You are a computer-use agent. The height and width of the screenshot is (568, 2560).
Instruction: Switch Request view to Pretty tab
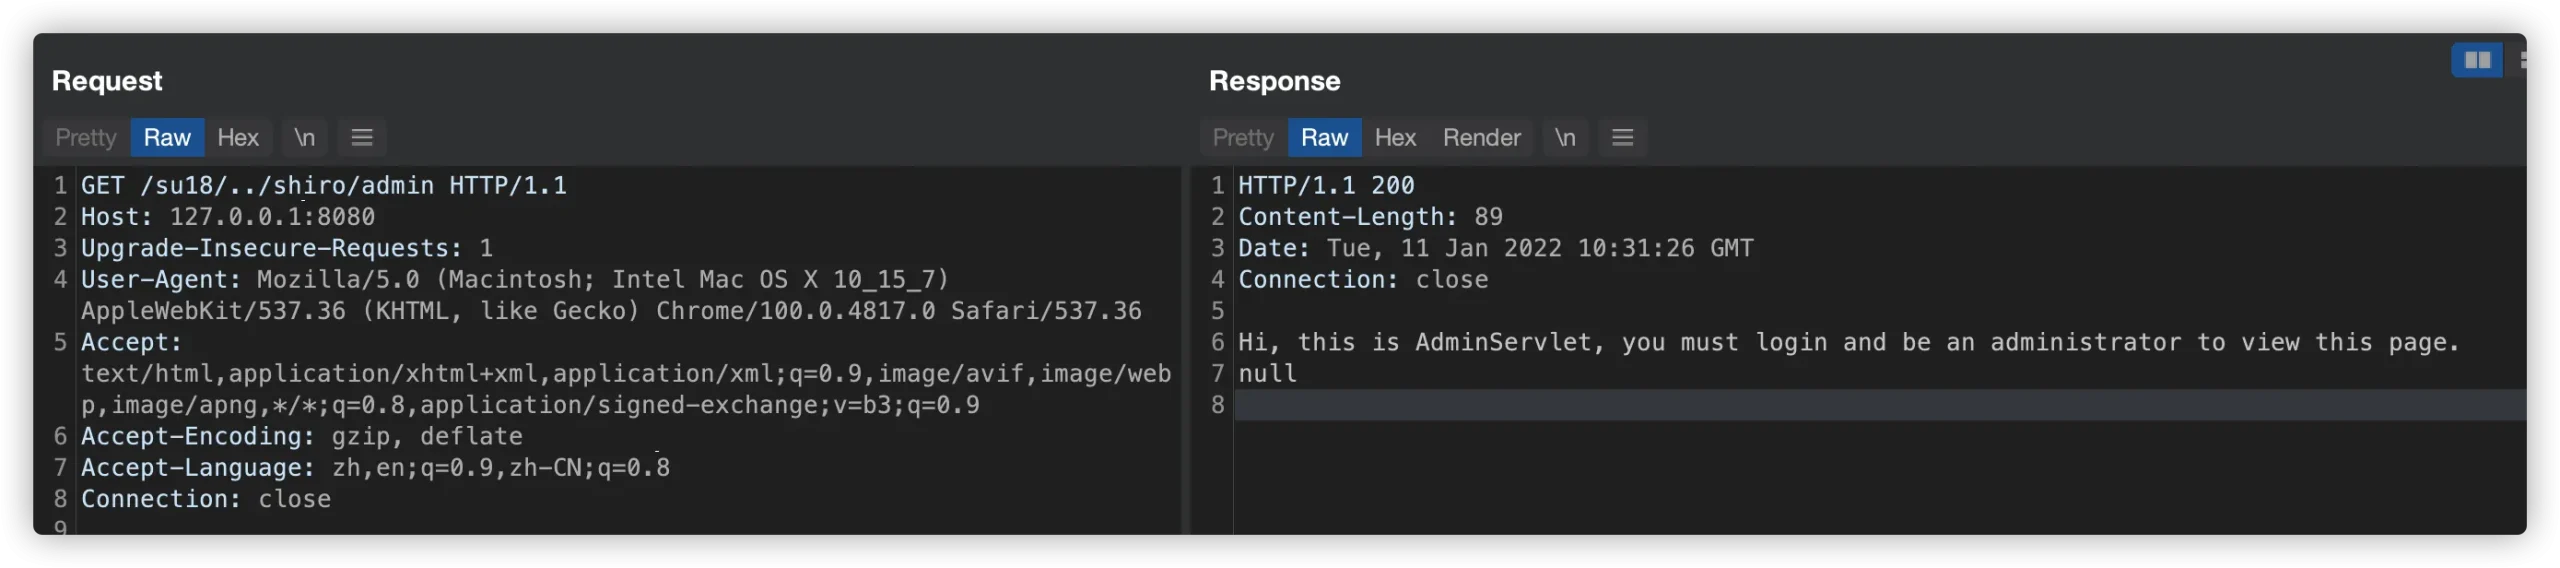point(86,138)
